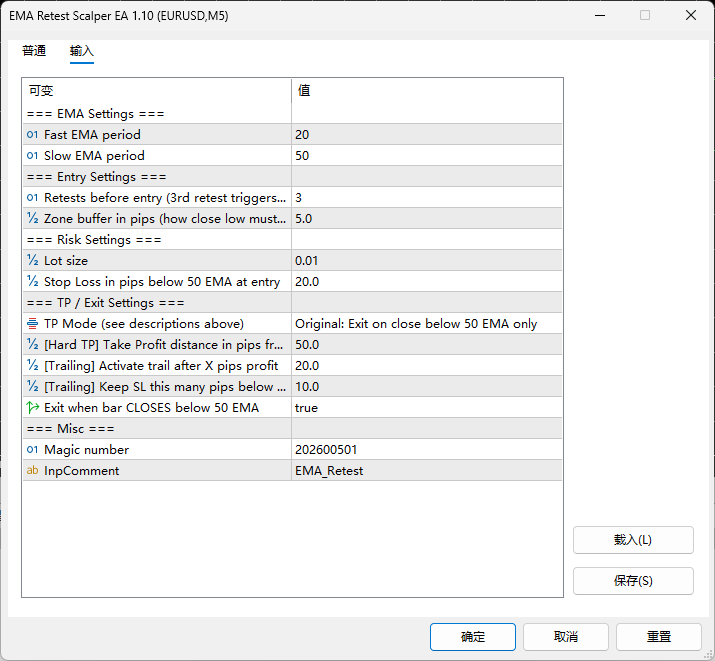Select 'Lot size' label
715x661 pixels.
tap(66, 260)
